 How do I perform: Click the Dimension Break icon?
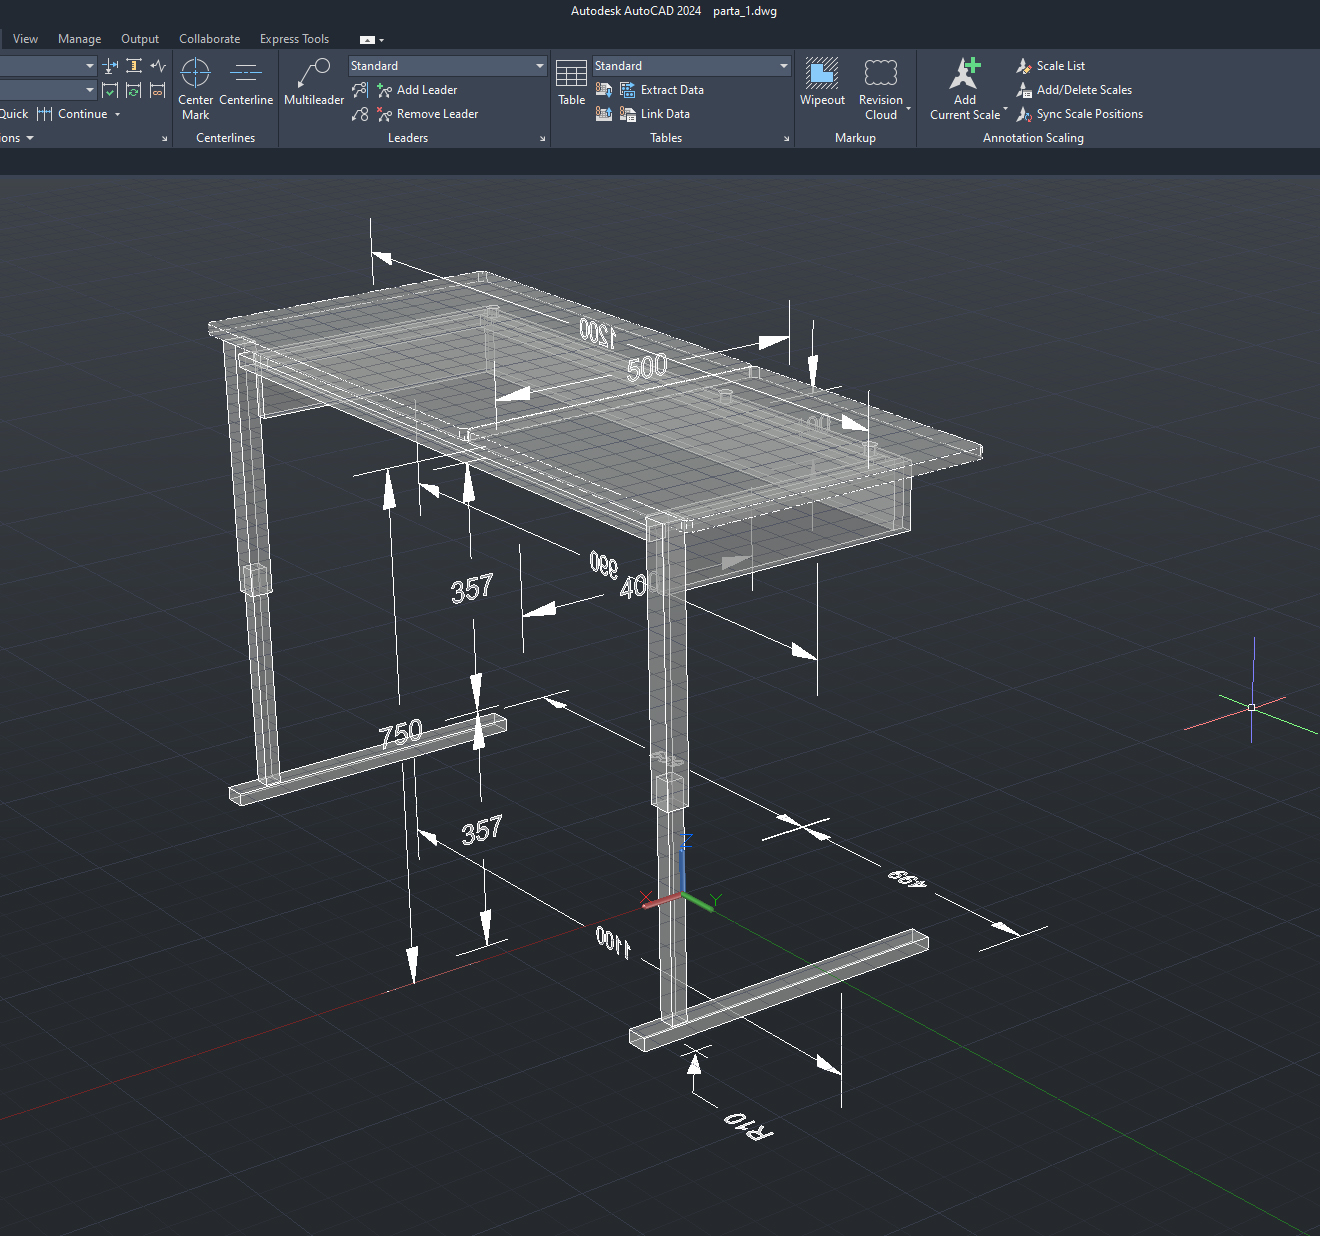click(110, 66)
